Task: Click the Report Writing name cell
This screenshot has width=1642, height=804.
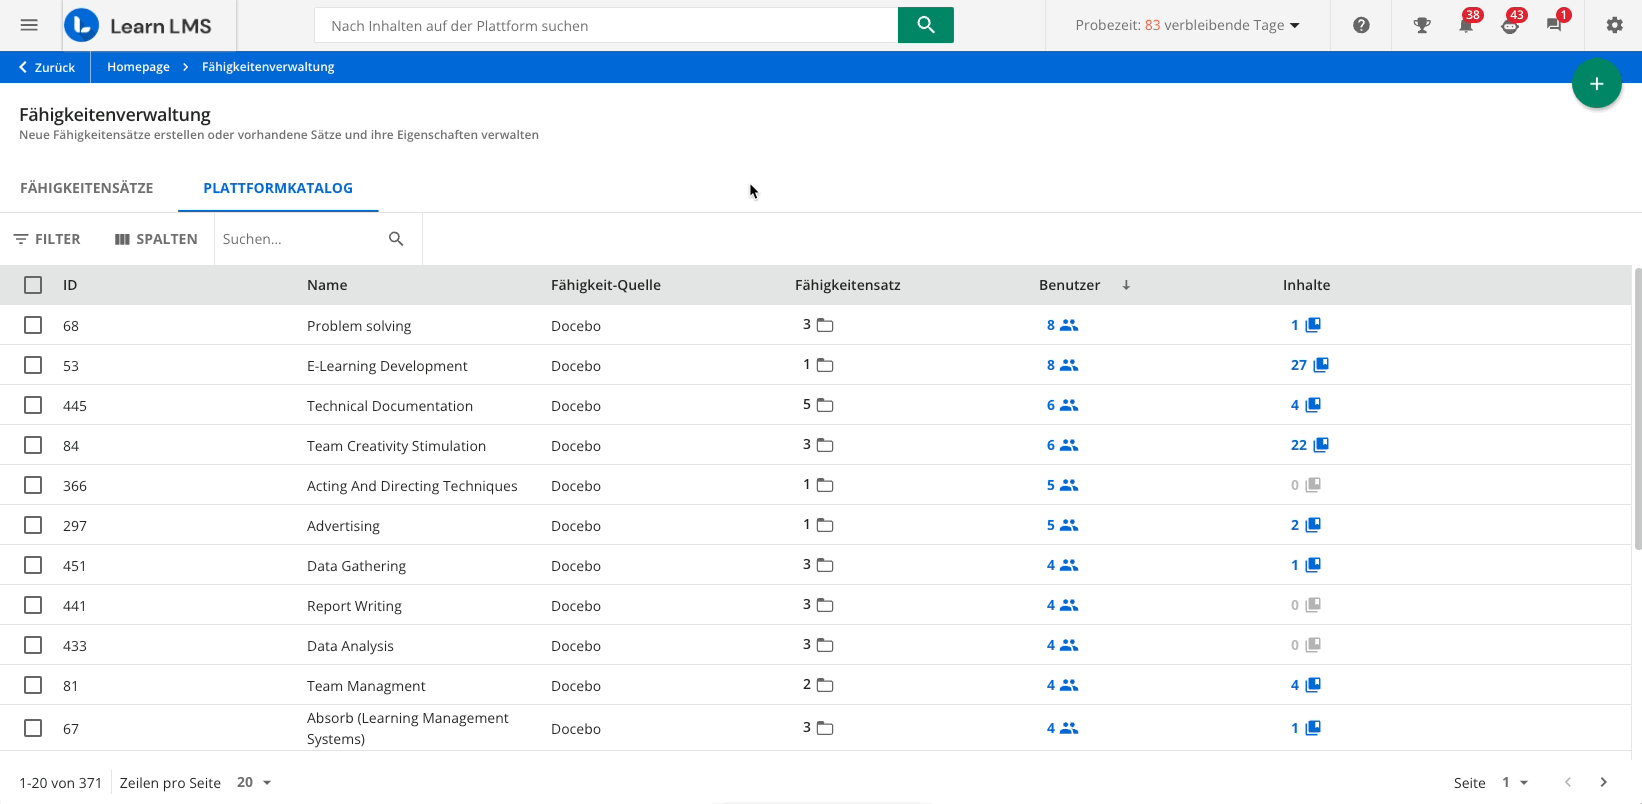Action: pos(354,606)
